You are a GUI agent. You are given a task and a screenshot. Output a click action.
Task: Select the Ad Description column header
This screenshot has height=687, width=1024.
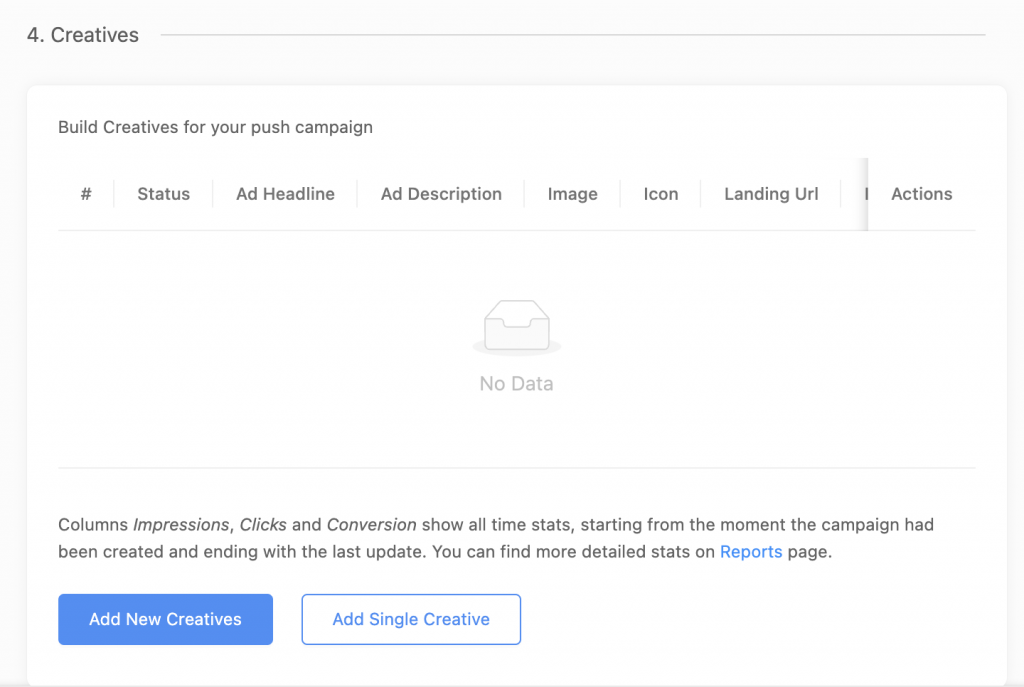coord(441,194)
